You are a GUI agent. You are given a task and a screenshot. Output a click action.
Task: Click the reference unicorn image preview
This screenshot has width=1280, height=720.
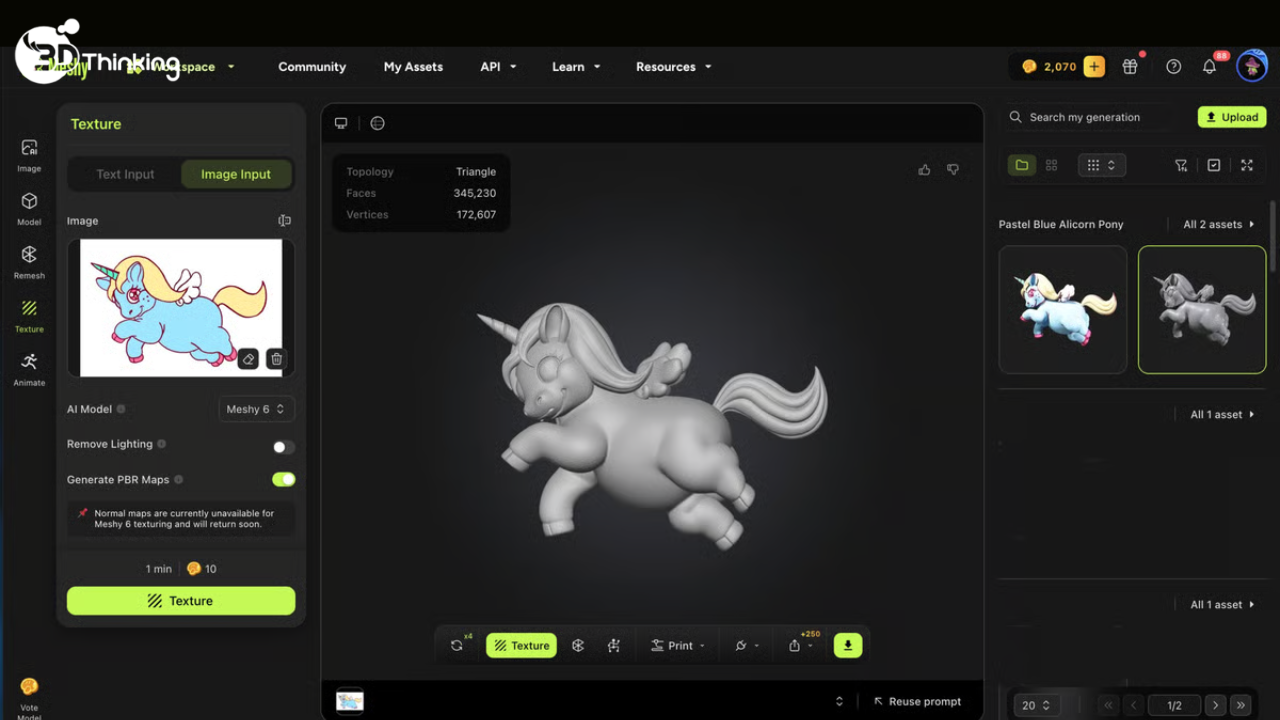coord(181,308)
